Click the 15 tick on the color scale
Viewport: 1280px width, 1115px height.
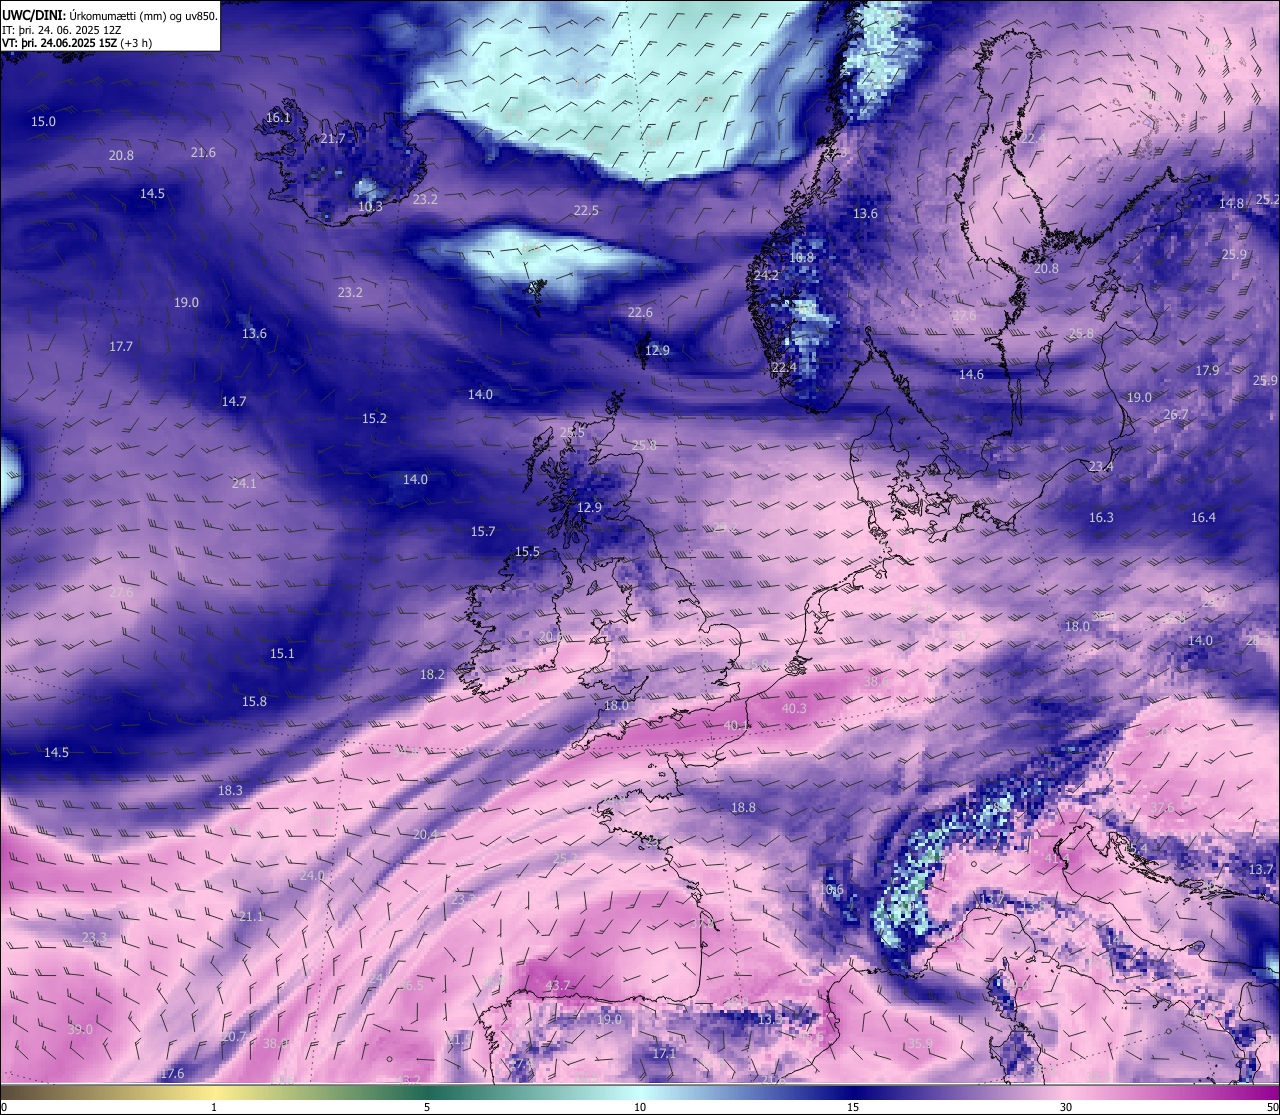click(x=853, y=1107)
